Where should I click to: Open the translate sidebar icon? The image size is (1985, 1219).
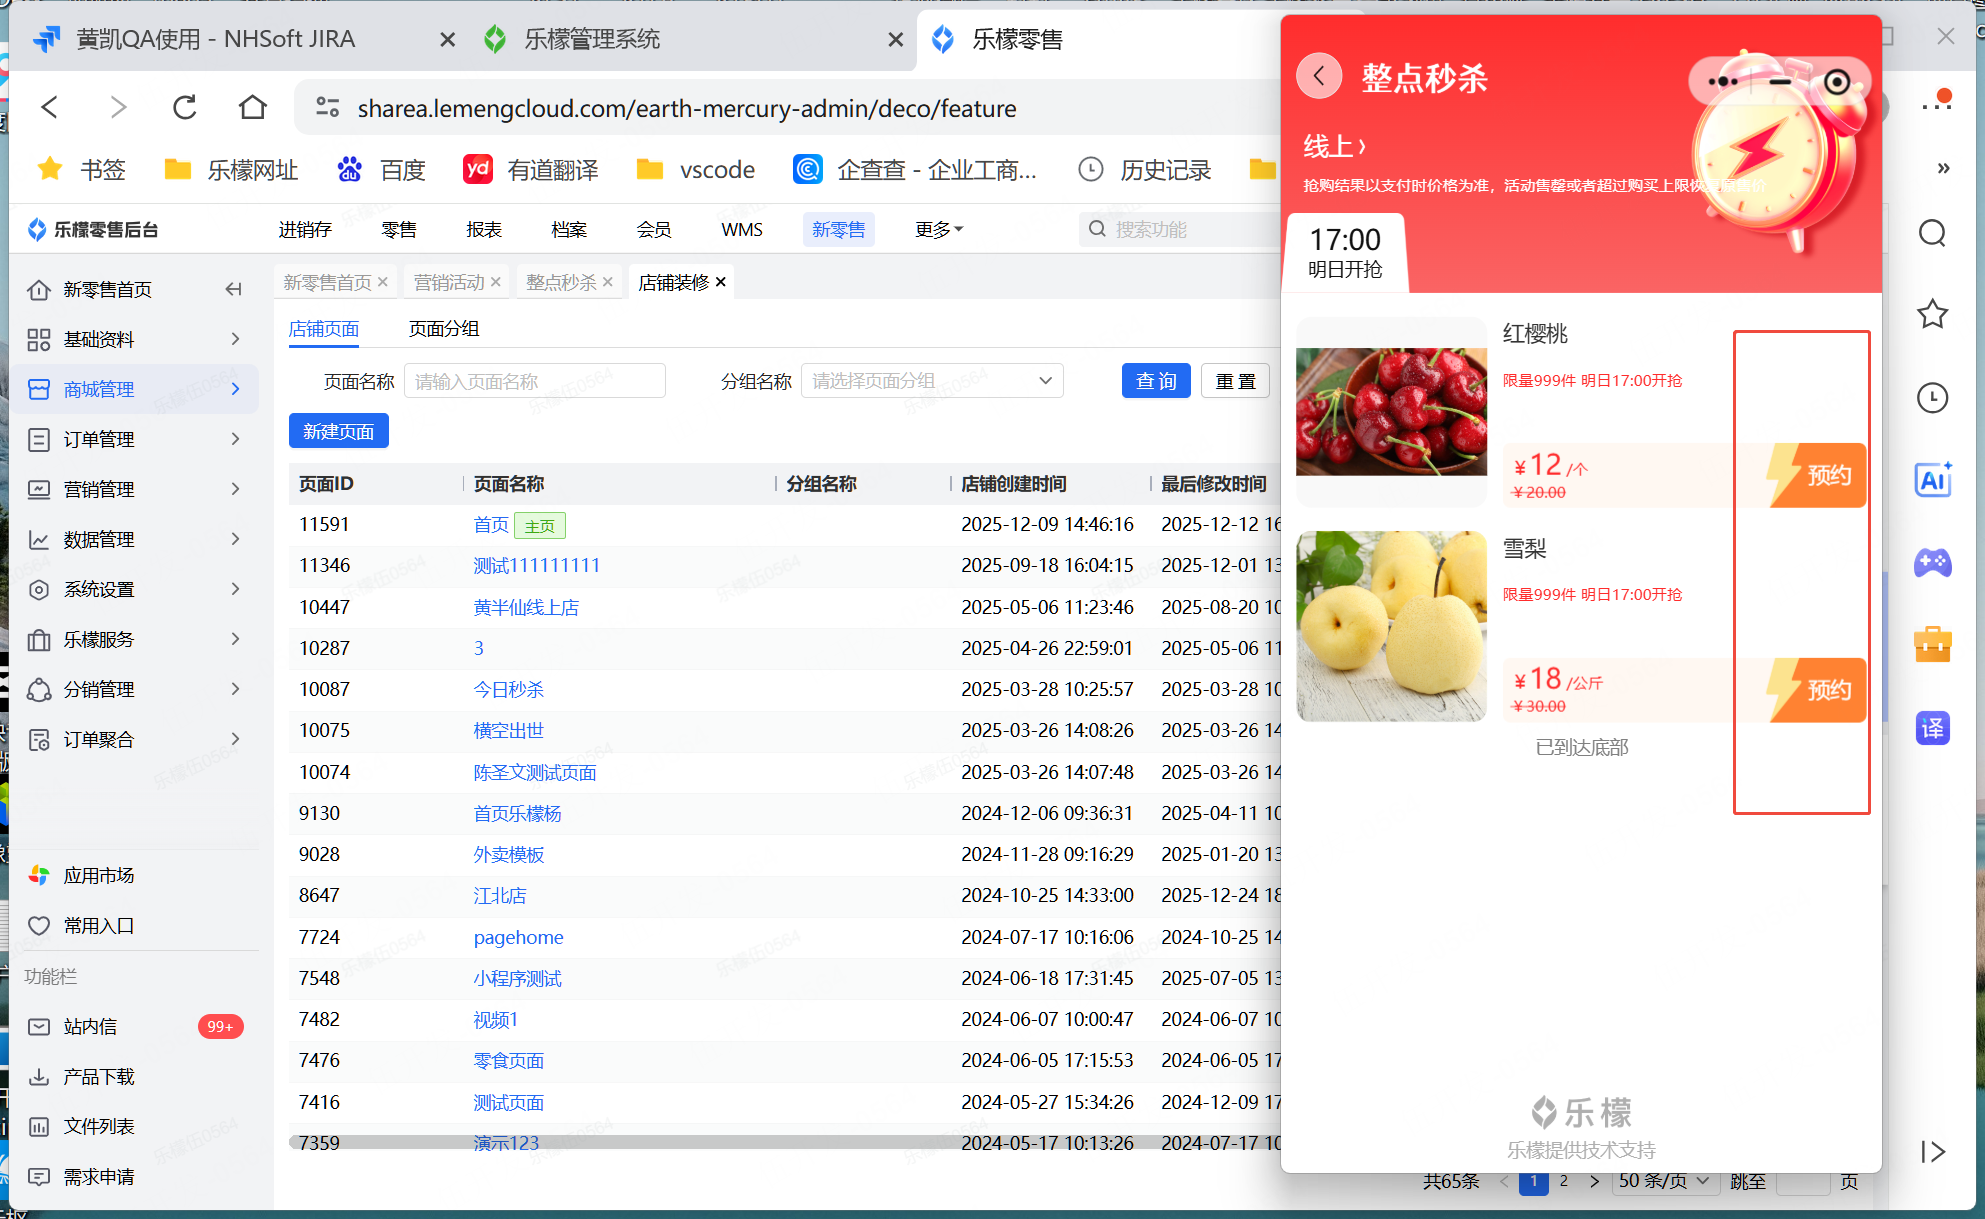[1932, 728]
